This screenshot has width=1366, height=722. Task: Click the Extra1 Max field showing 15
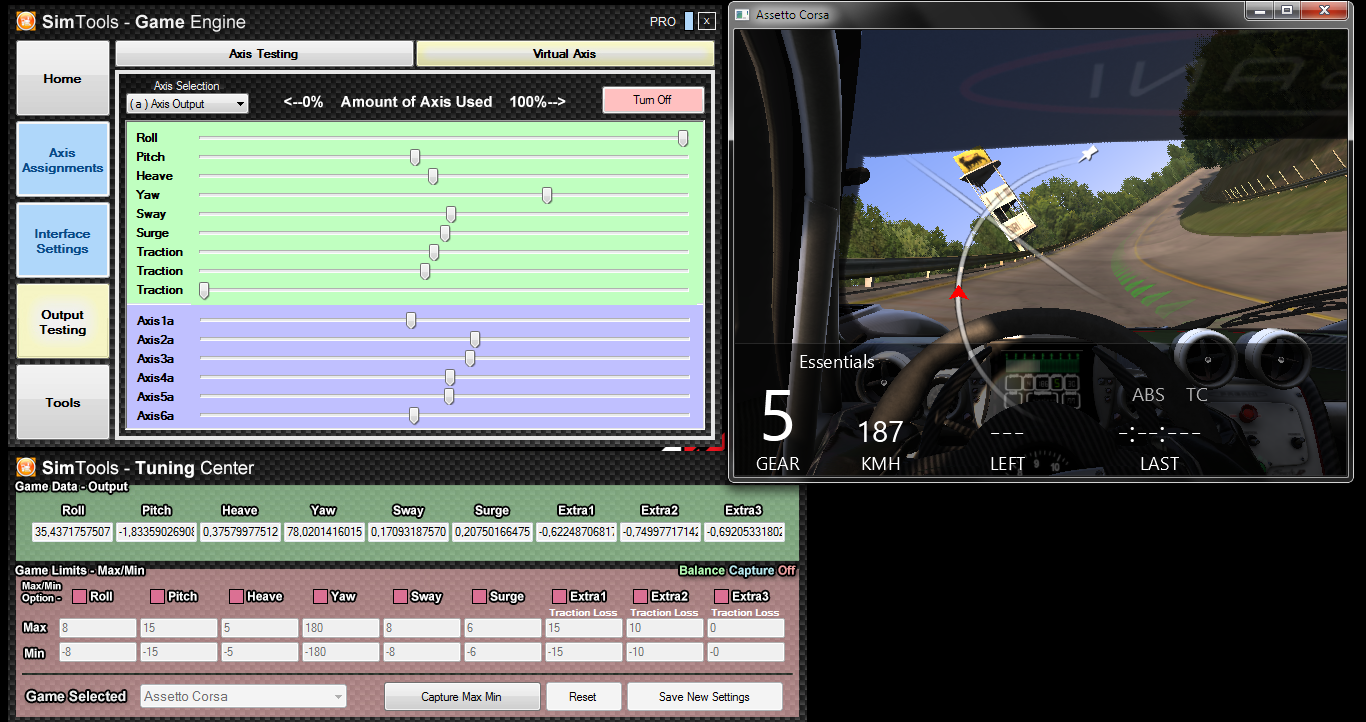pos(584,628)
